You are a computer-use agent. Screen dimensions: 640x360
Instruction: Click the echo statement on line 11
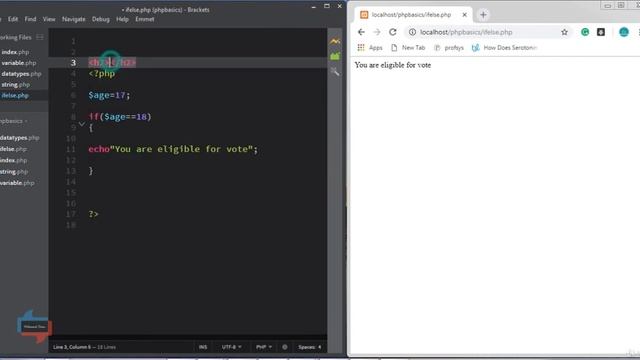click(x=173, y=149)
